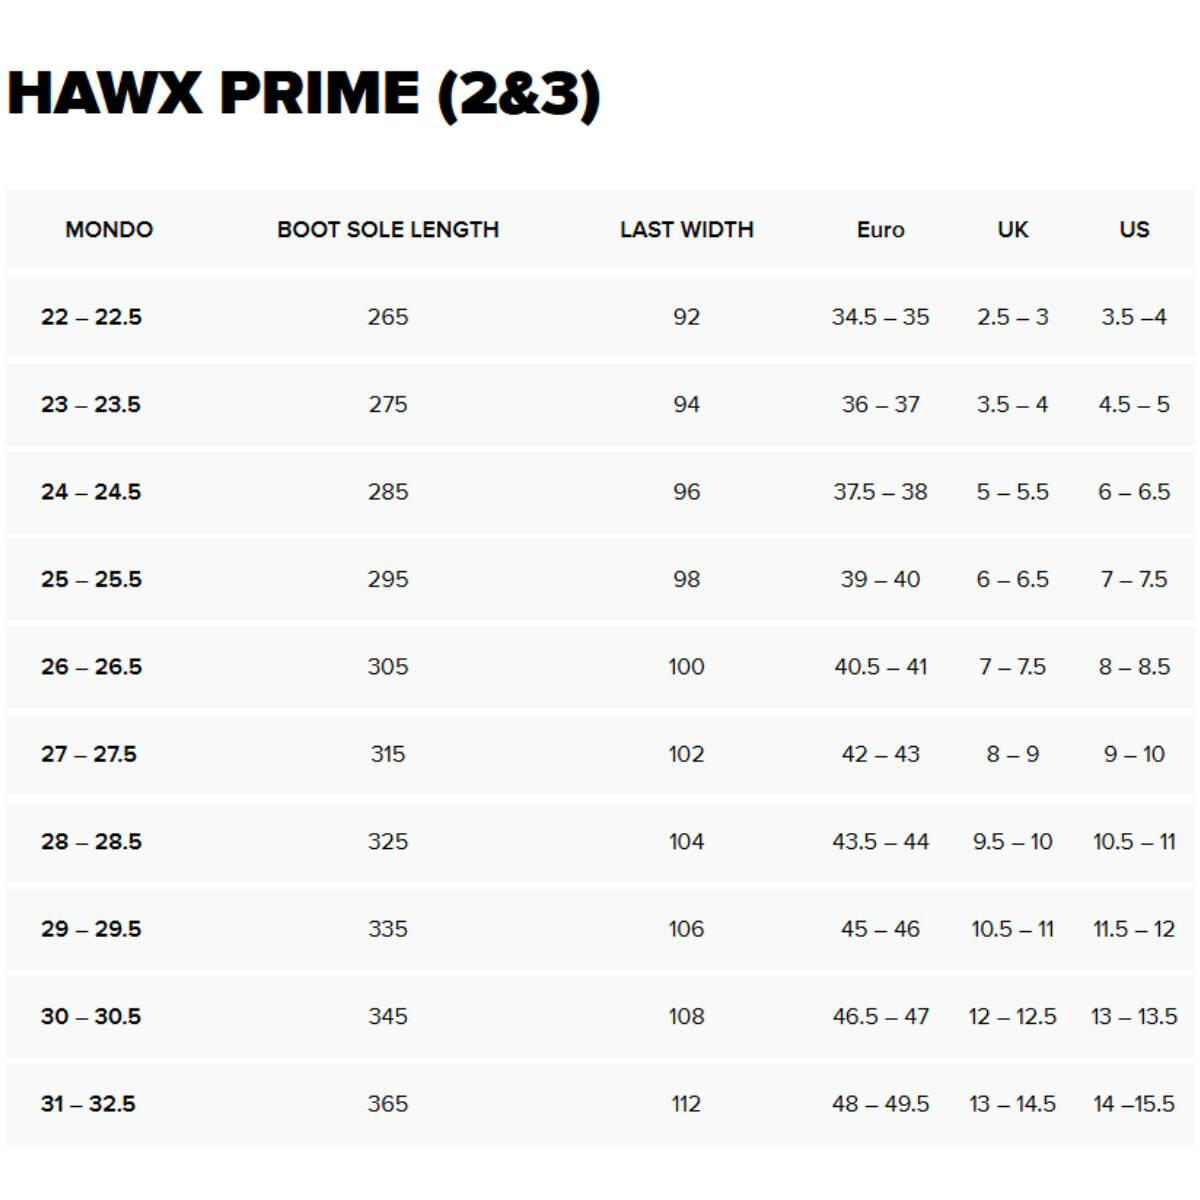
Task: Select the 22 – 22.5 mondo row
Action: tap(600, 317)
